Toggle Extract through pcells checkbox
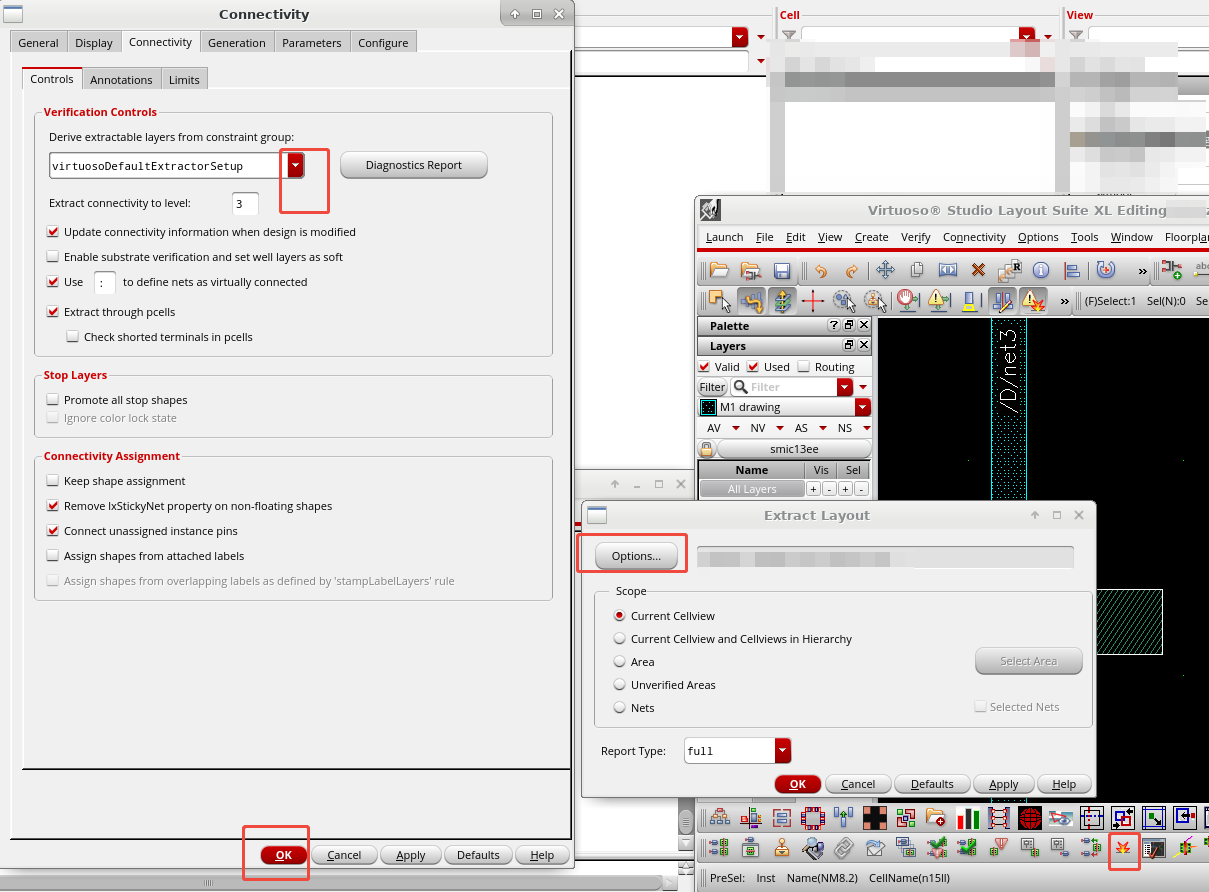The width and height of the screenshot is (1209, 892). point(54,312)
